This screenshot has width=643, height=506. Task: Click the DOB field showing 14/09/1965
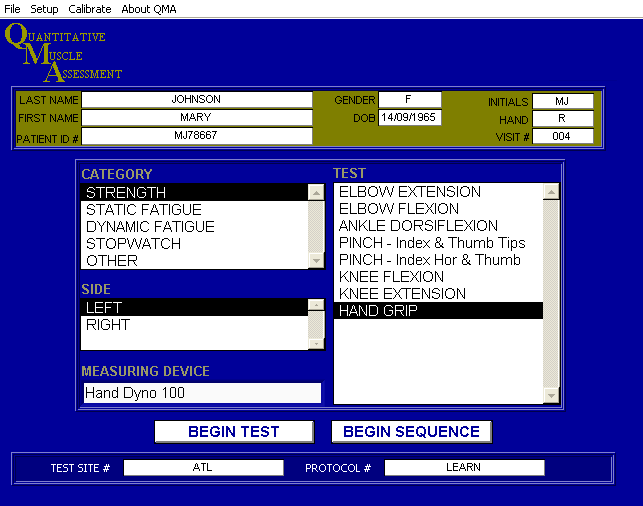[x=409, y=118]
